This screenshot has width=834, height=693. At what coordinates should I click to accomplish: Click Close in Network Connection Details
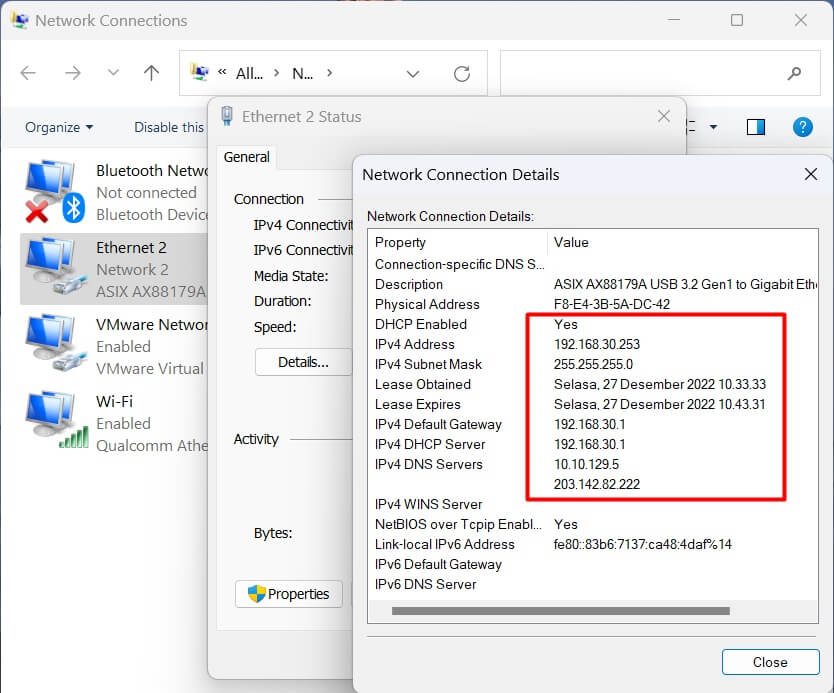tap(769, 662)
